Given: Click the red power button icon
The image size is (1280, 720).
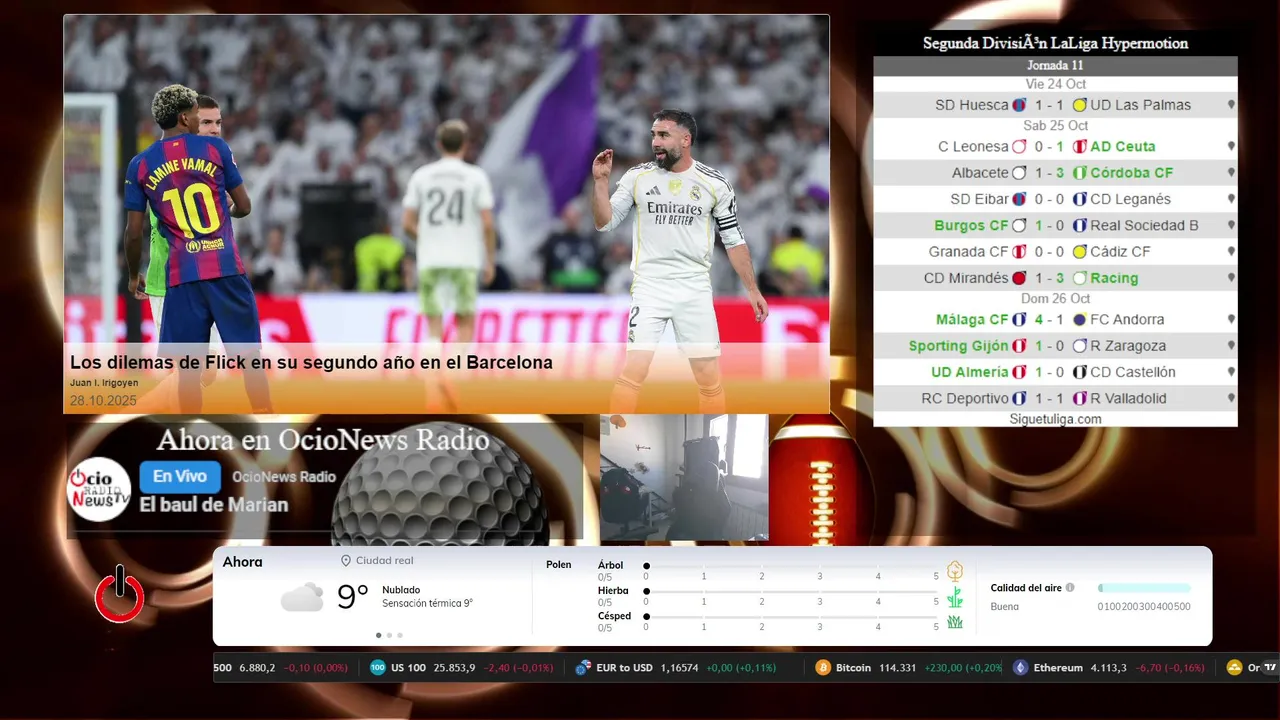Looking at the screenshot, I should (119, 596).
